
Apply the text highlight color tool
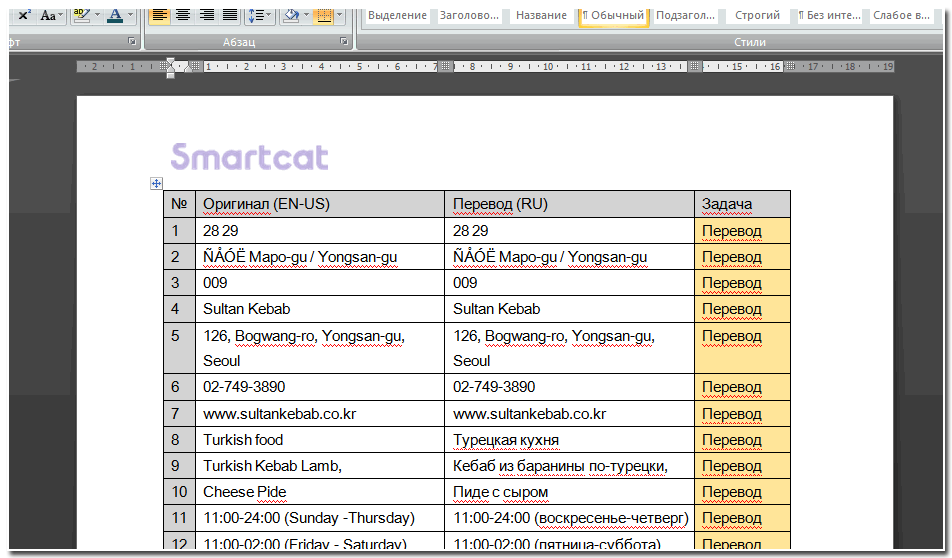81,15
